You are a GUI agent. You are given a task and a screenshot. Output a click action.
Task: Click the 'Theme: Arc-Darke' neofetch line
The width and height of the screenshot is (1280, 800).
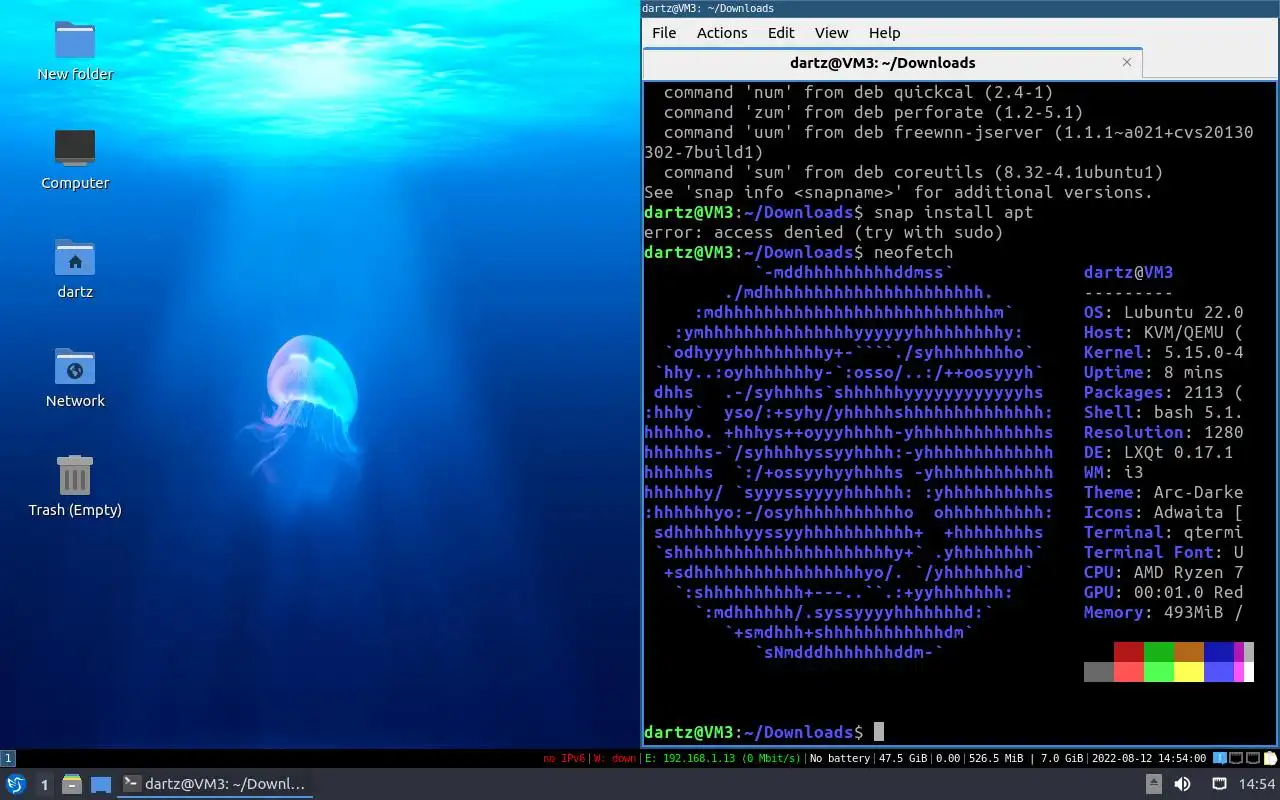click(1164, 492)
